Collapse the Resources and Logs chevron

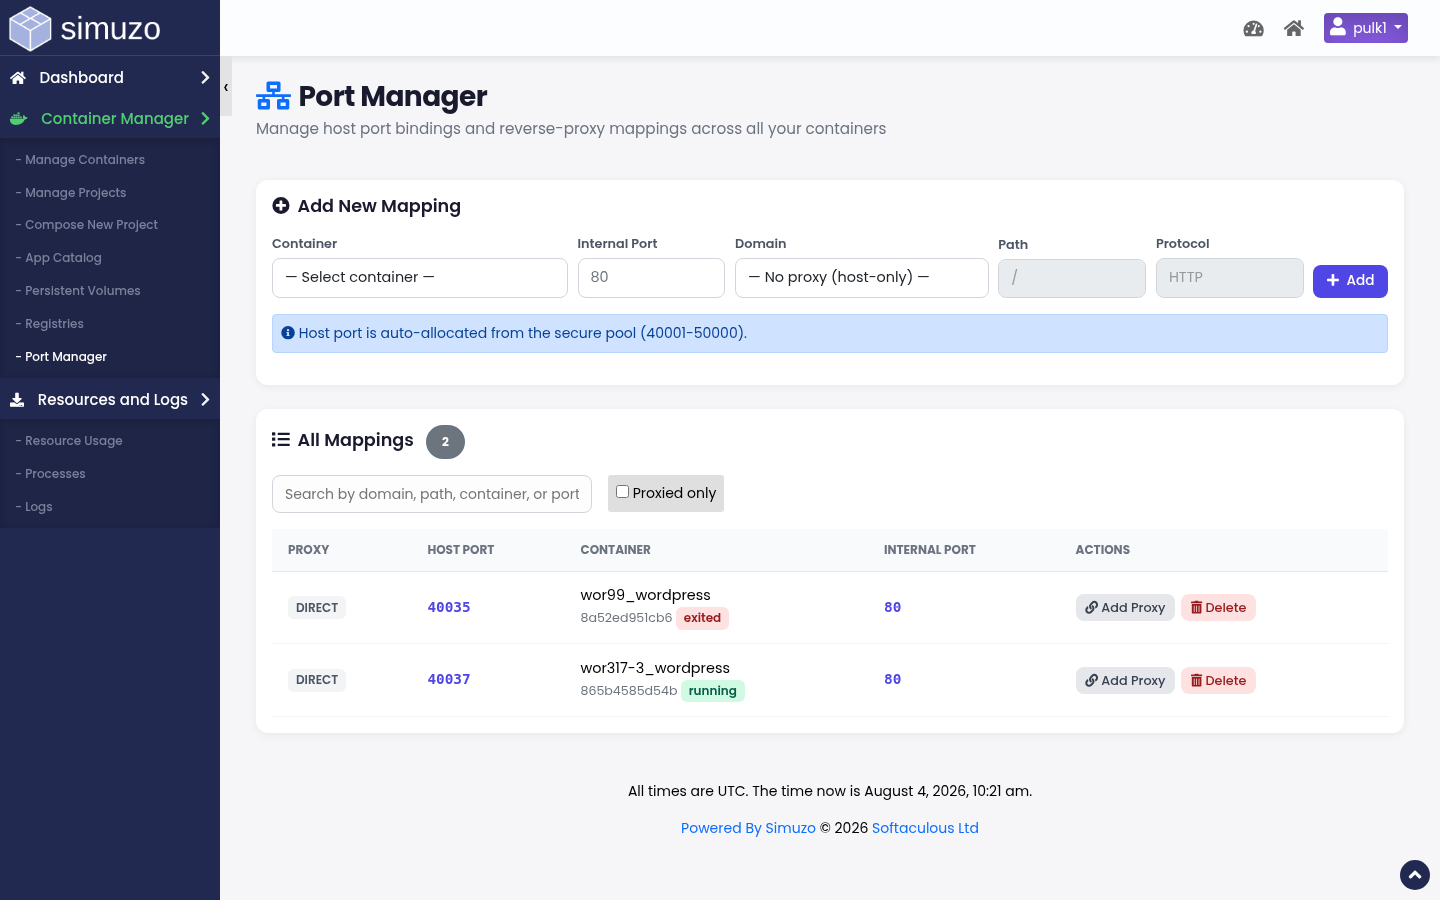coord(204,400)
